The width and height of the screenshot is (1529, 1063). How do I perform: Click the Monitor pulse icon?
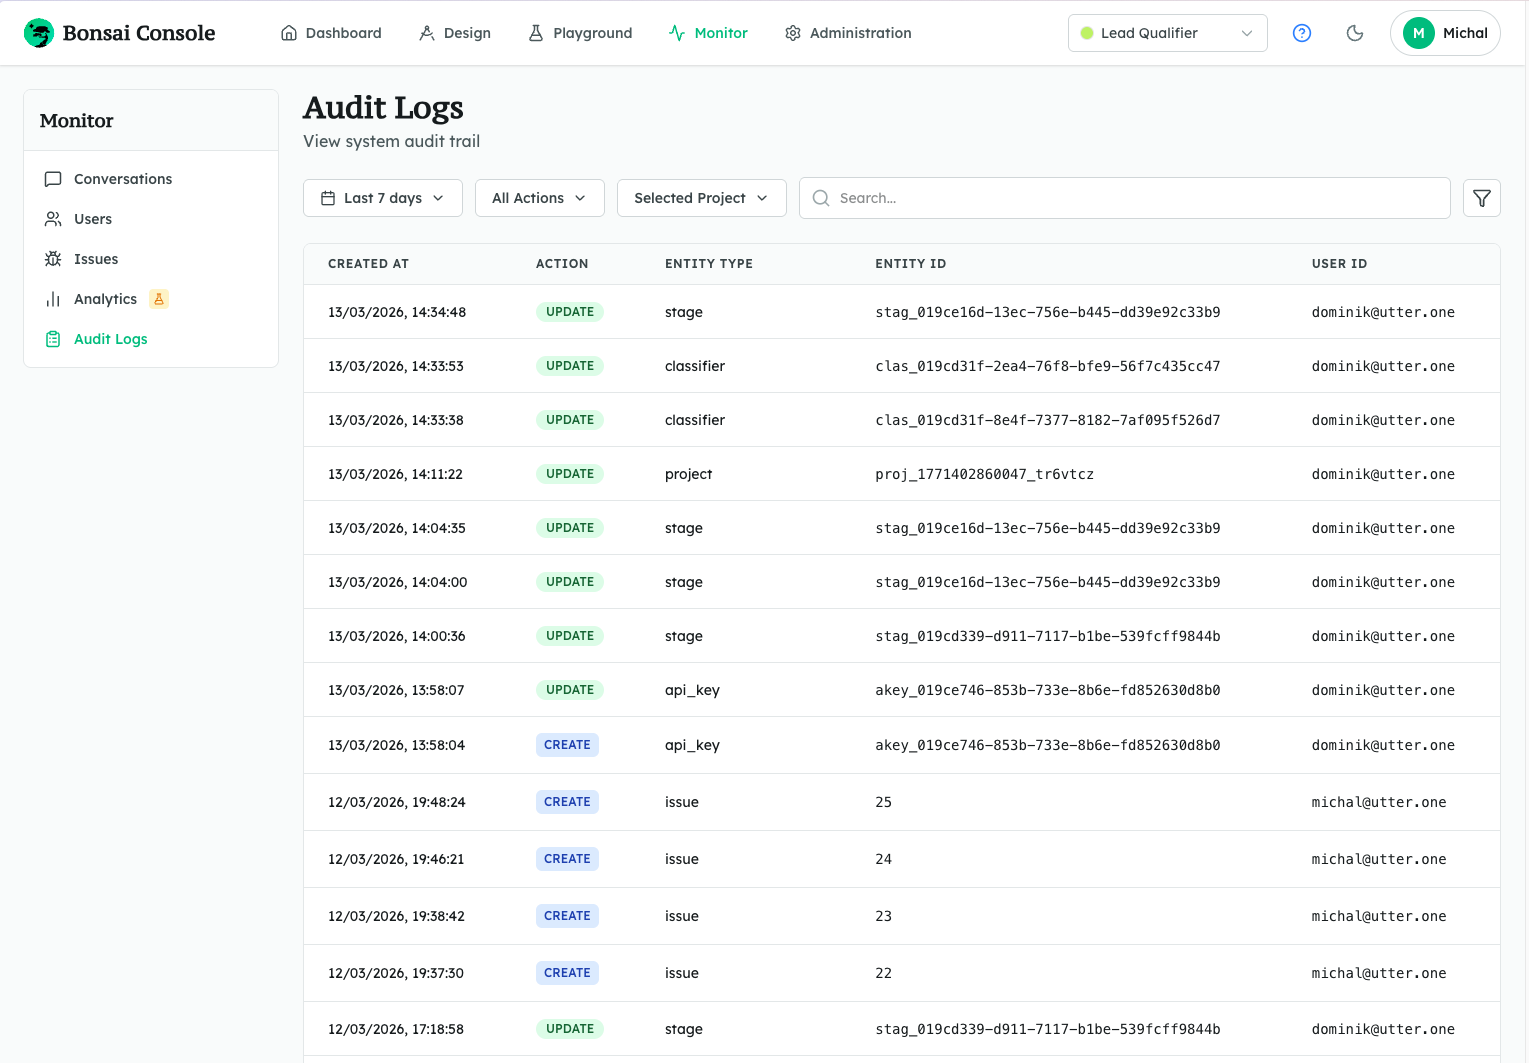click(x=677, y=33)
